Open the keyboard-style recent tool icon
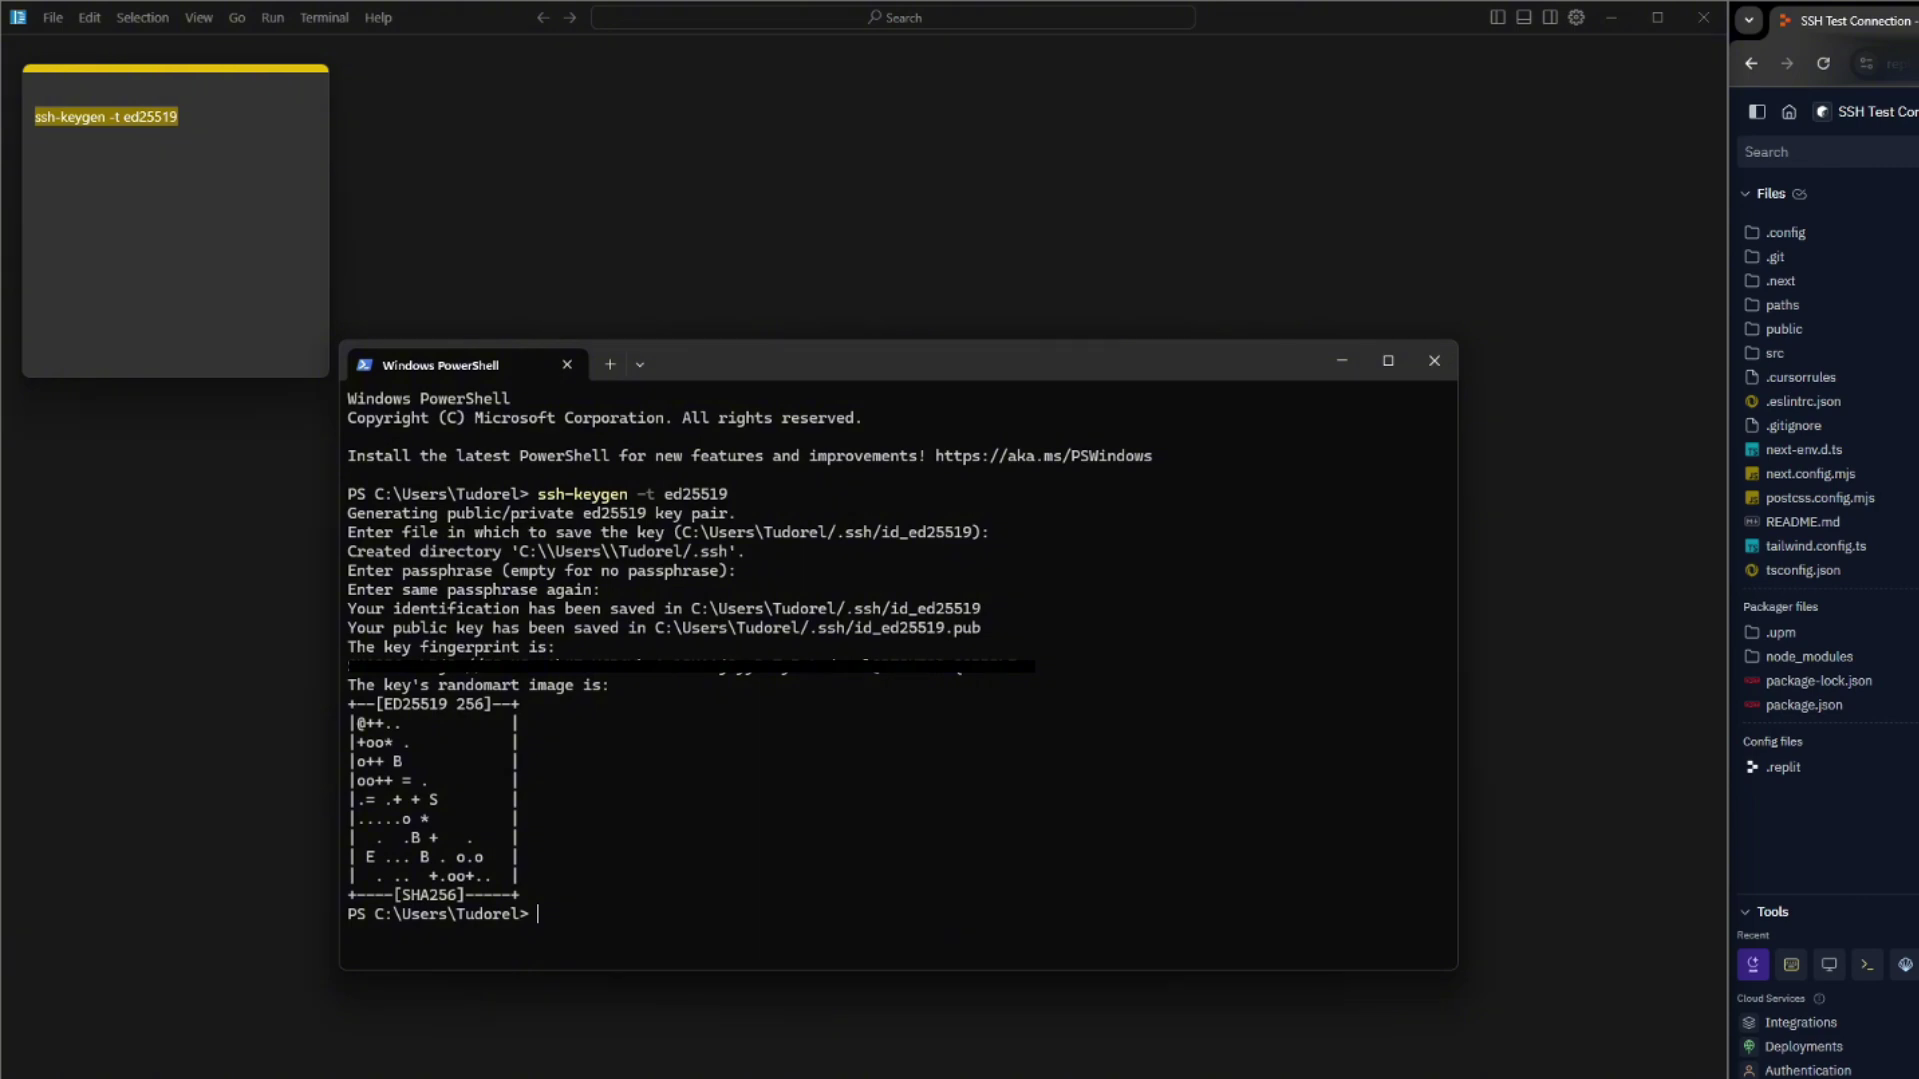The height and width of the screenshot is (1079, 1919). [x=1791, y=965]
